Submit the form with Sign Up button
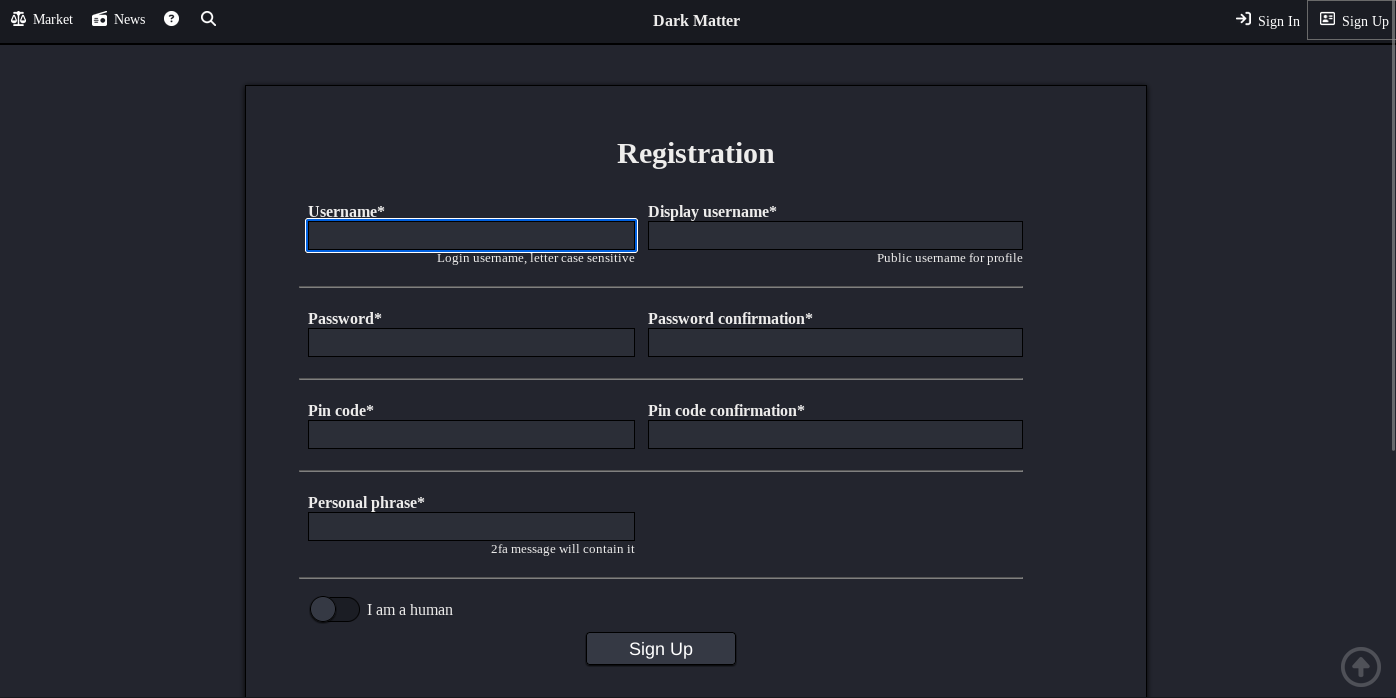Screen dimensions: 1396x698 [661, 649]
